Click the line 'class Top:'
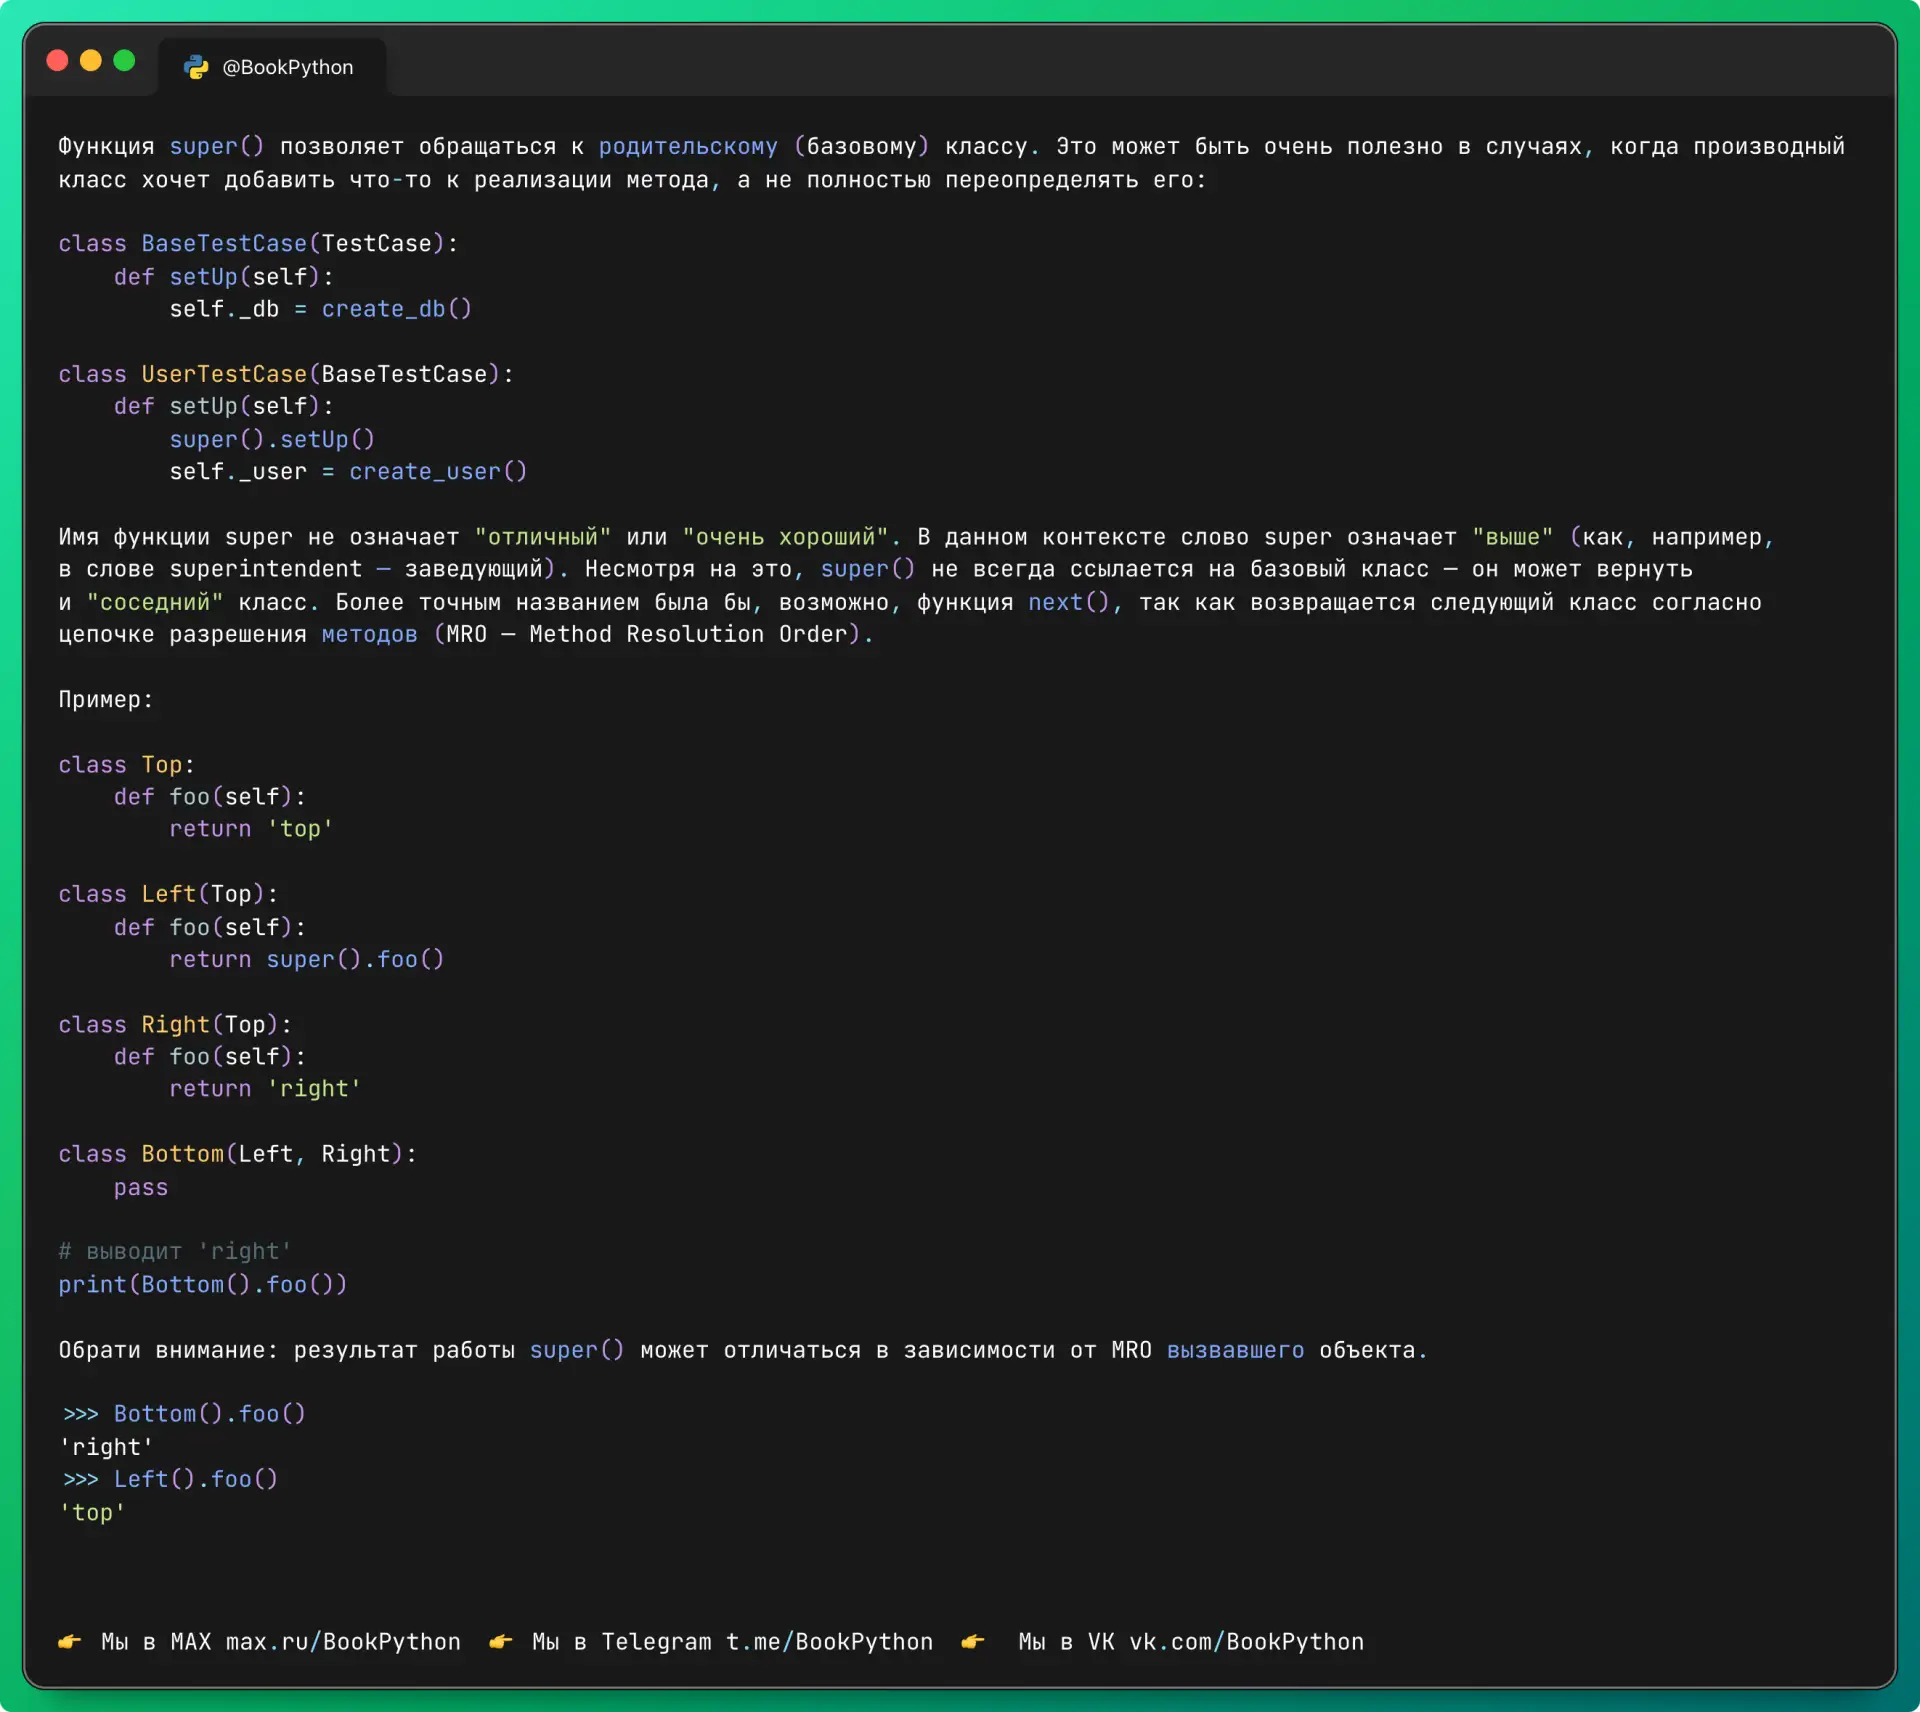This screenshot has width=1920, height=1712. pyautogui.click(x=126, y=765)
